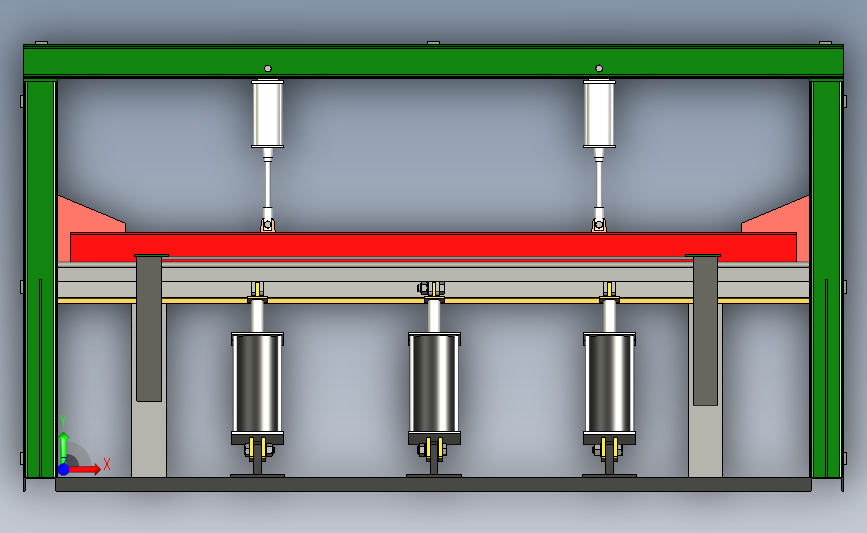The width and height of the screenshot is (867, 533).
Task: Click the green Y axis arrow of triad
Action: pos(64,446)
